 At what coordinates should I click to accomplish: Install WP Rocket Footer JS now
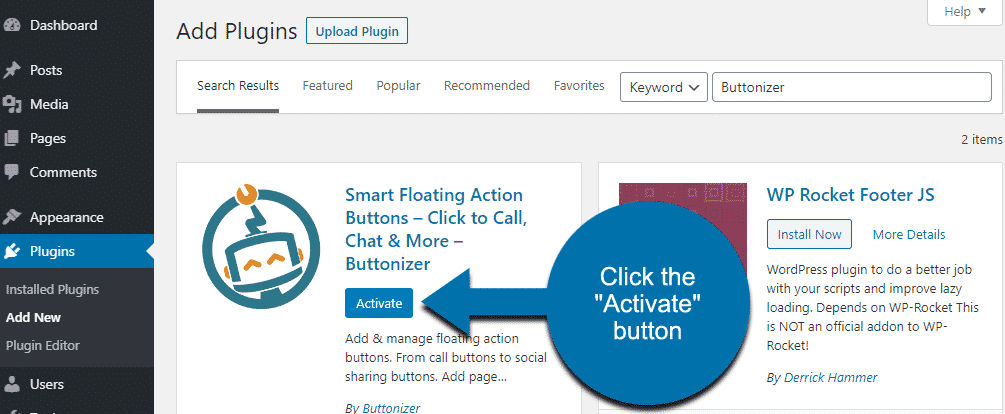pyautogui.click(x=809, y=235)
